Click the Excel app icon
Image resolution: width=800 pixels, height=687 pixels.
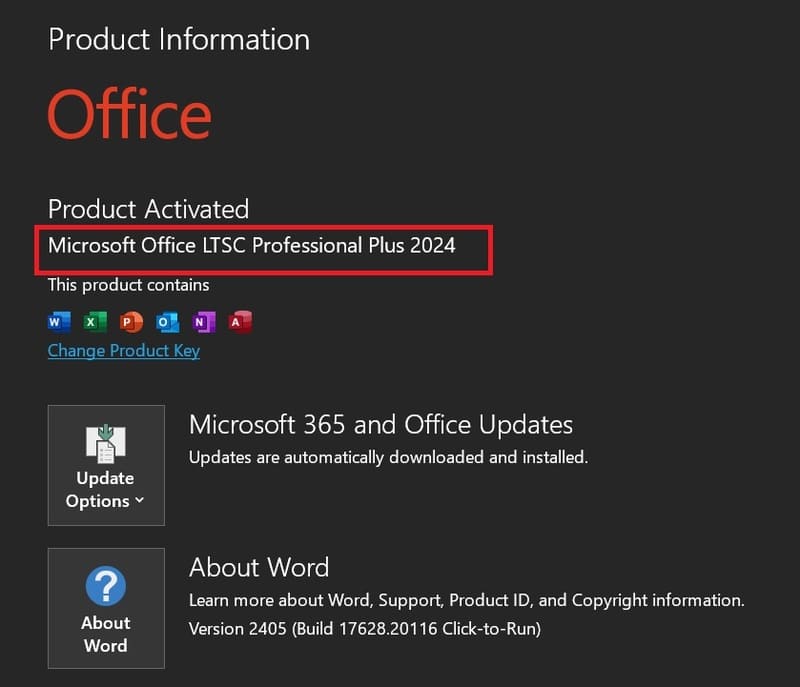(x=95, y=322)
